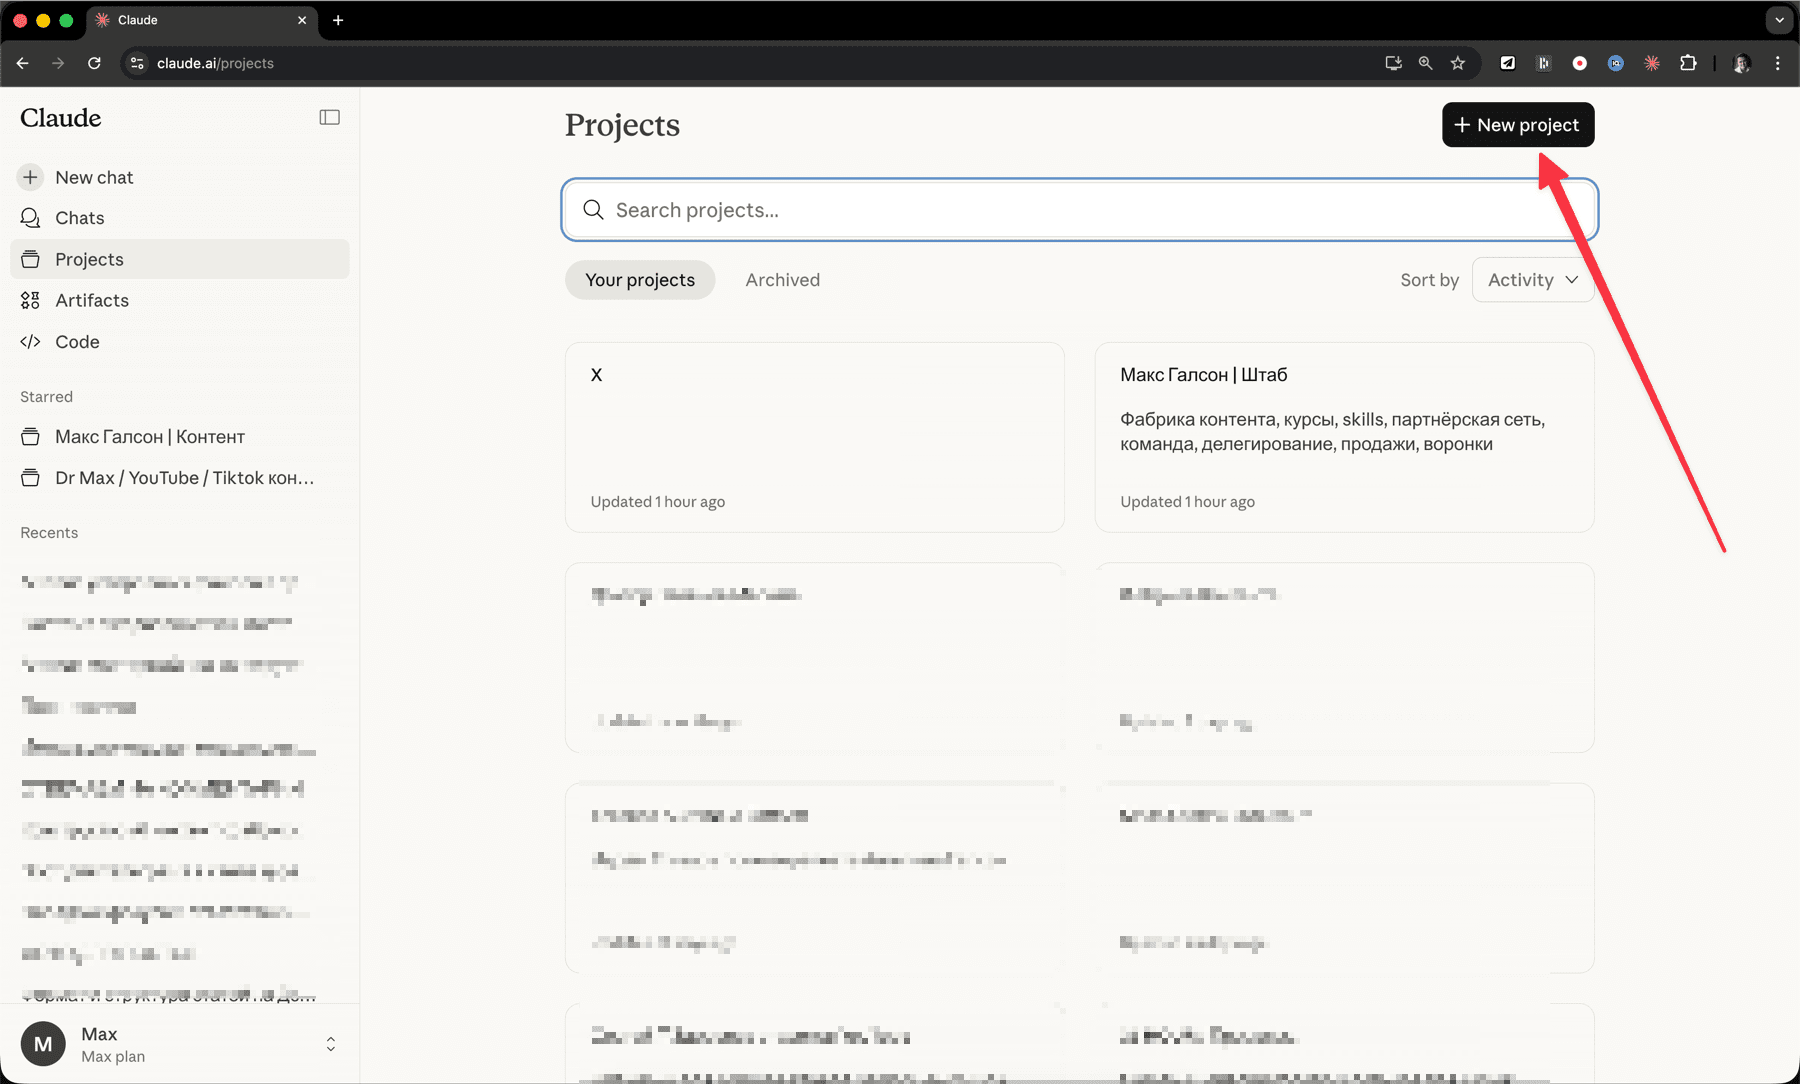Select Code in the sidebar

click(77, 341)
